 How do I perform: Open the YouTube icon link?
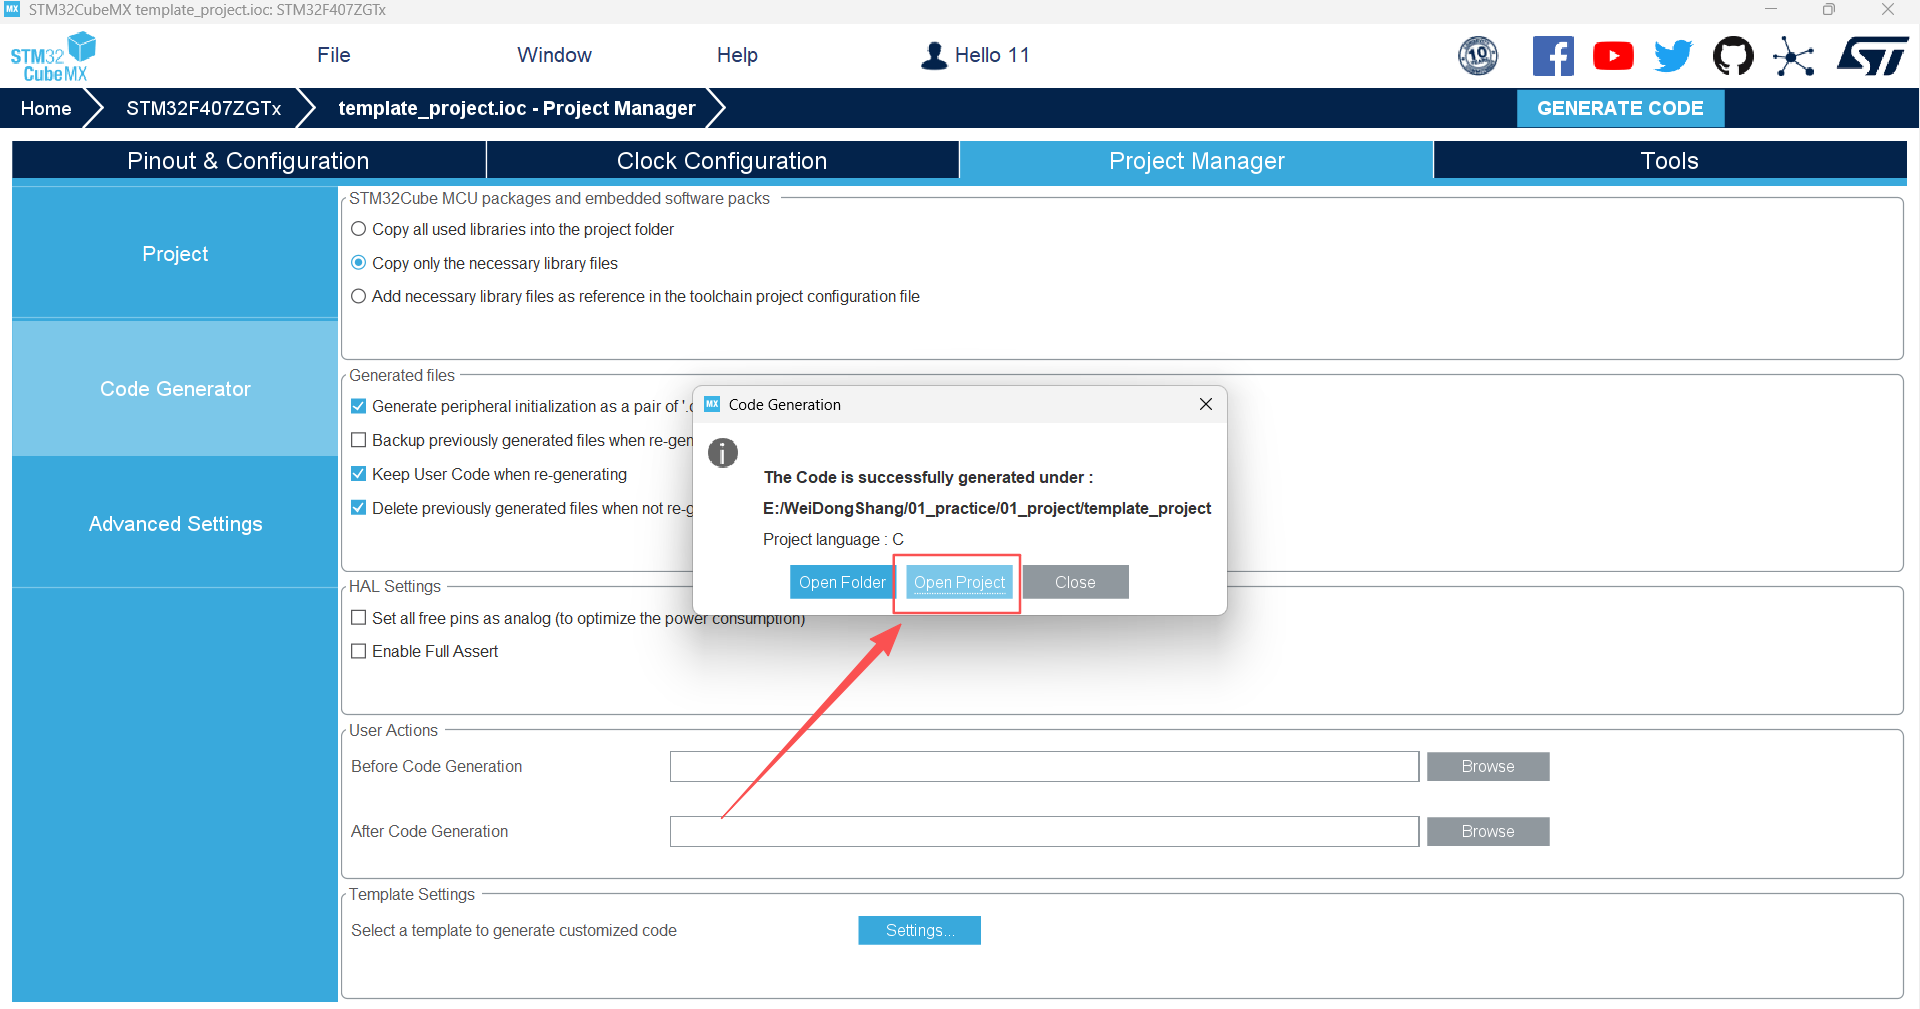click(x=1613, y=56)
